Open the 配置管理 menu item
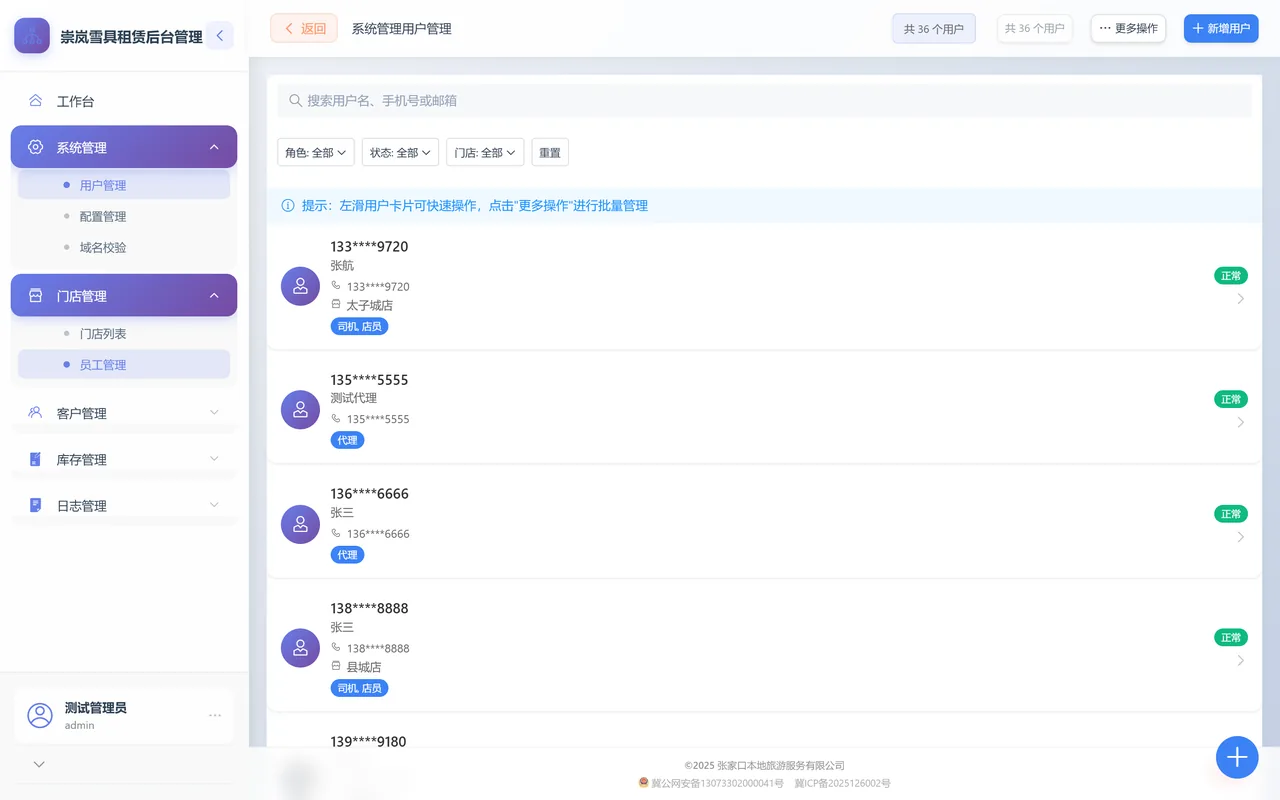The width and height of the screenshot is (1280, 800). click(x=124, y=216)
